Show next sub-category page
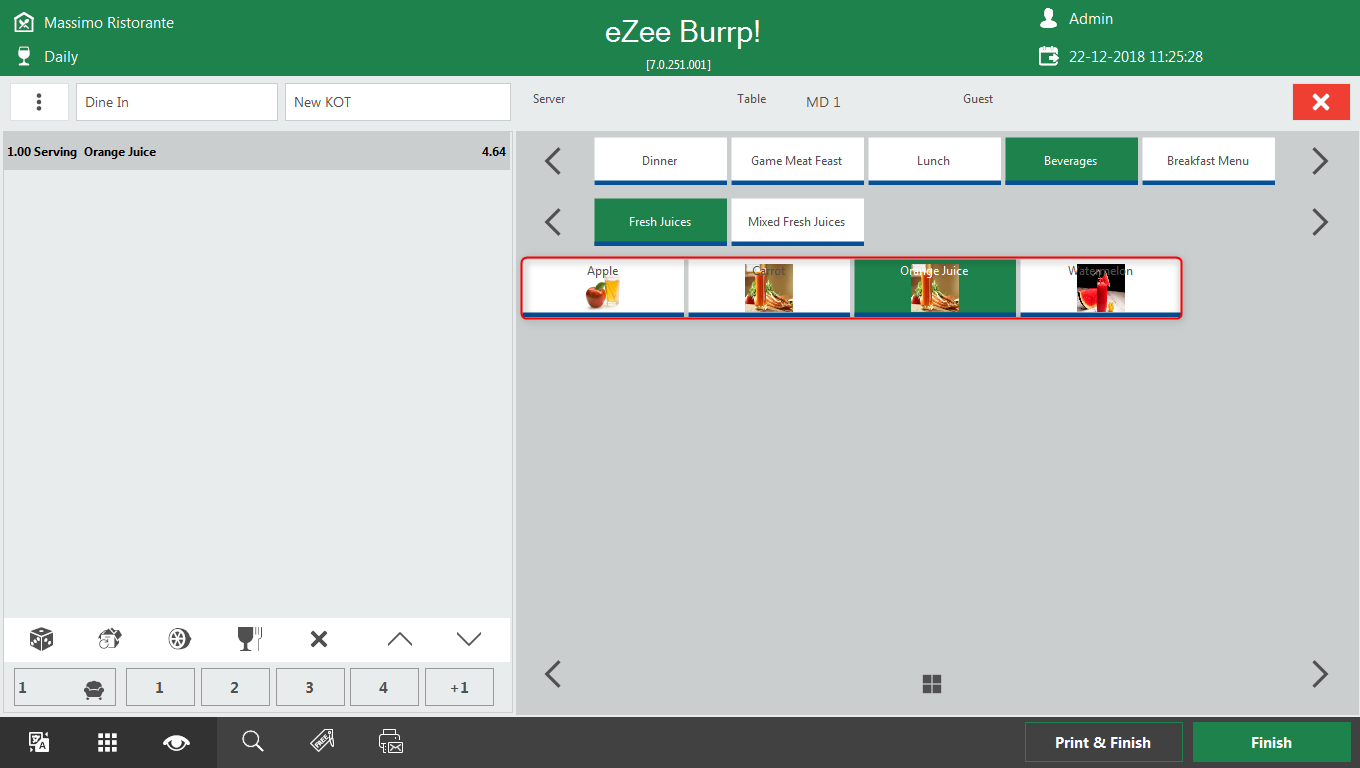This screenshot has height=768, width=1360. [1320, 222]
